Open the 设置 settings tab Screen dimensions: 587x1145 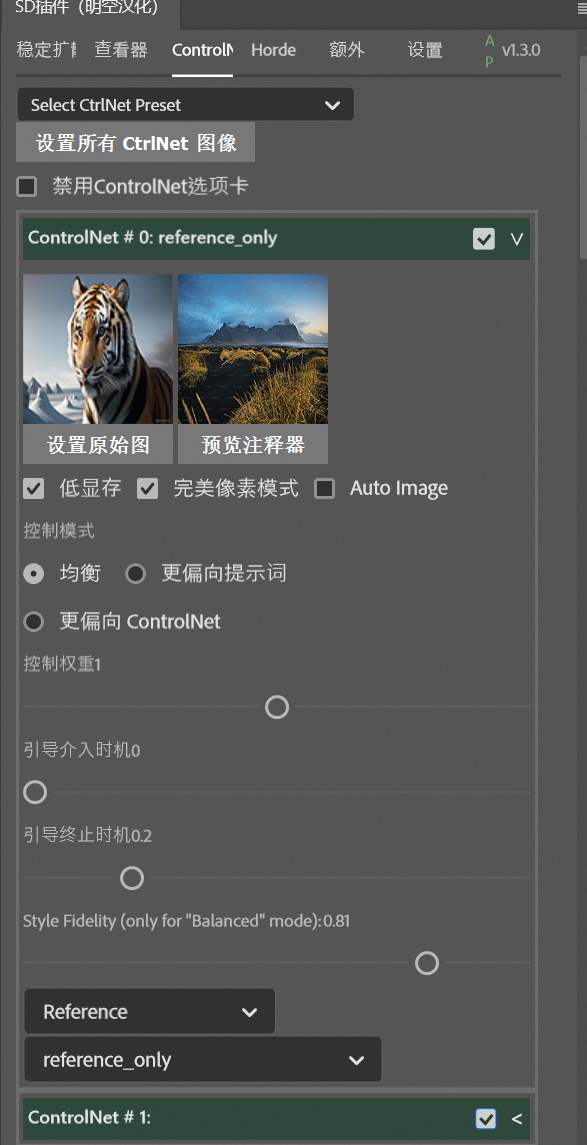pyautogui.click(x=424, y=49)
